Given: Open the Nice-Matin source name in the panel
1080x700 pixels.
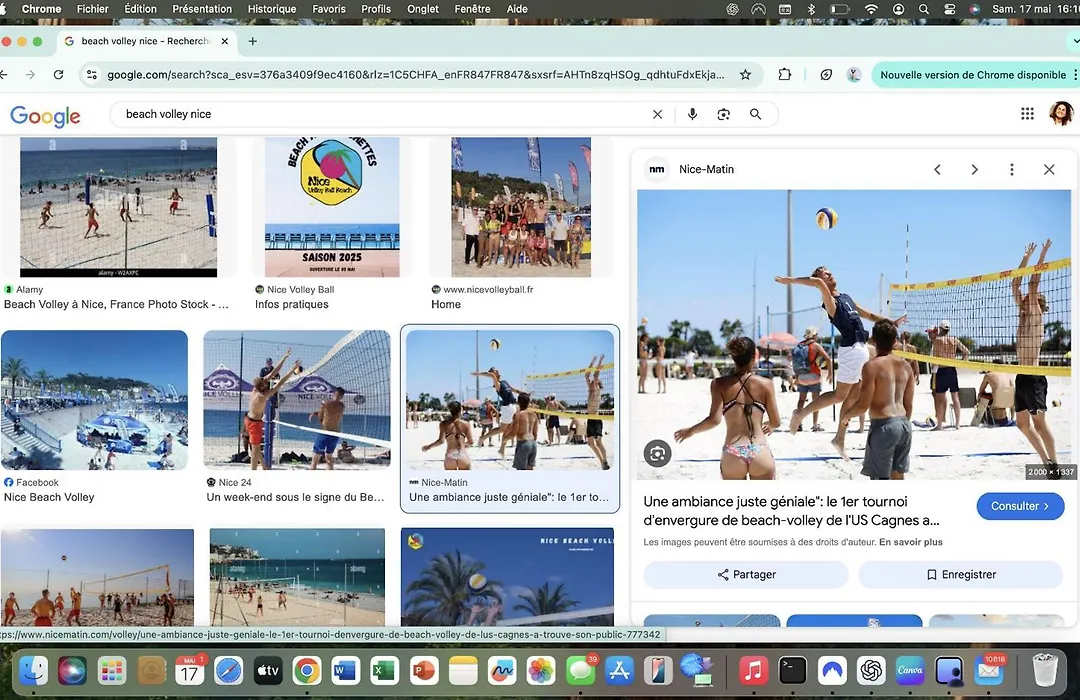Looking at the screenshot, I should 706,169.
